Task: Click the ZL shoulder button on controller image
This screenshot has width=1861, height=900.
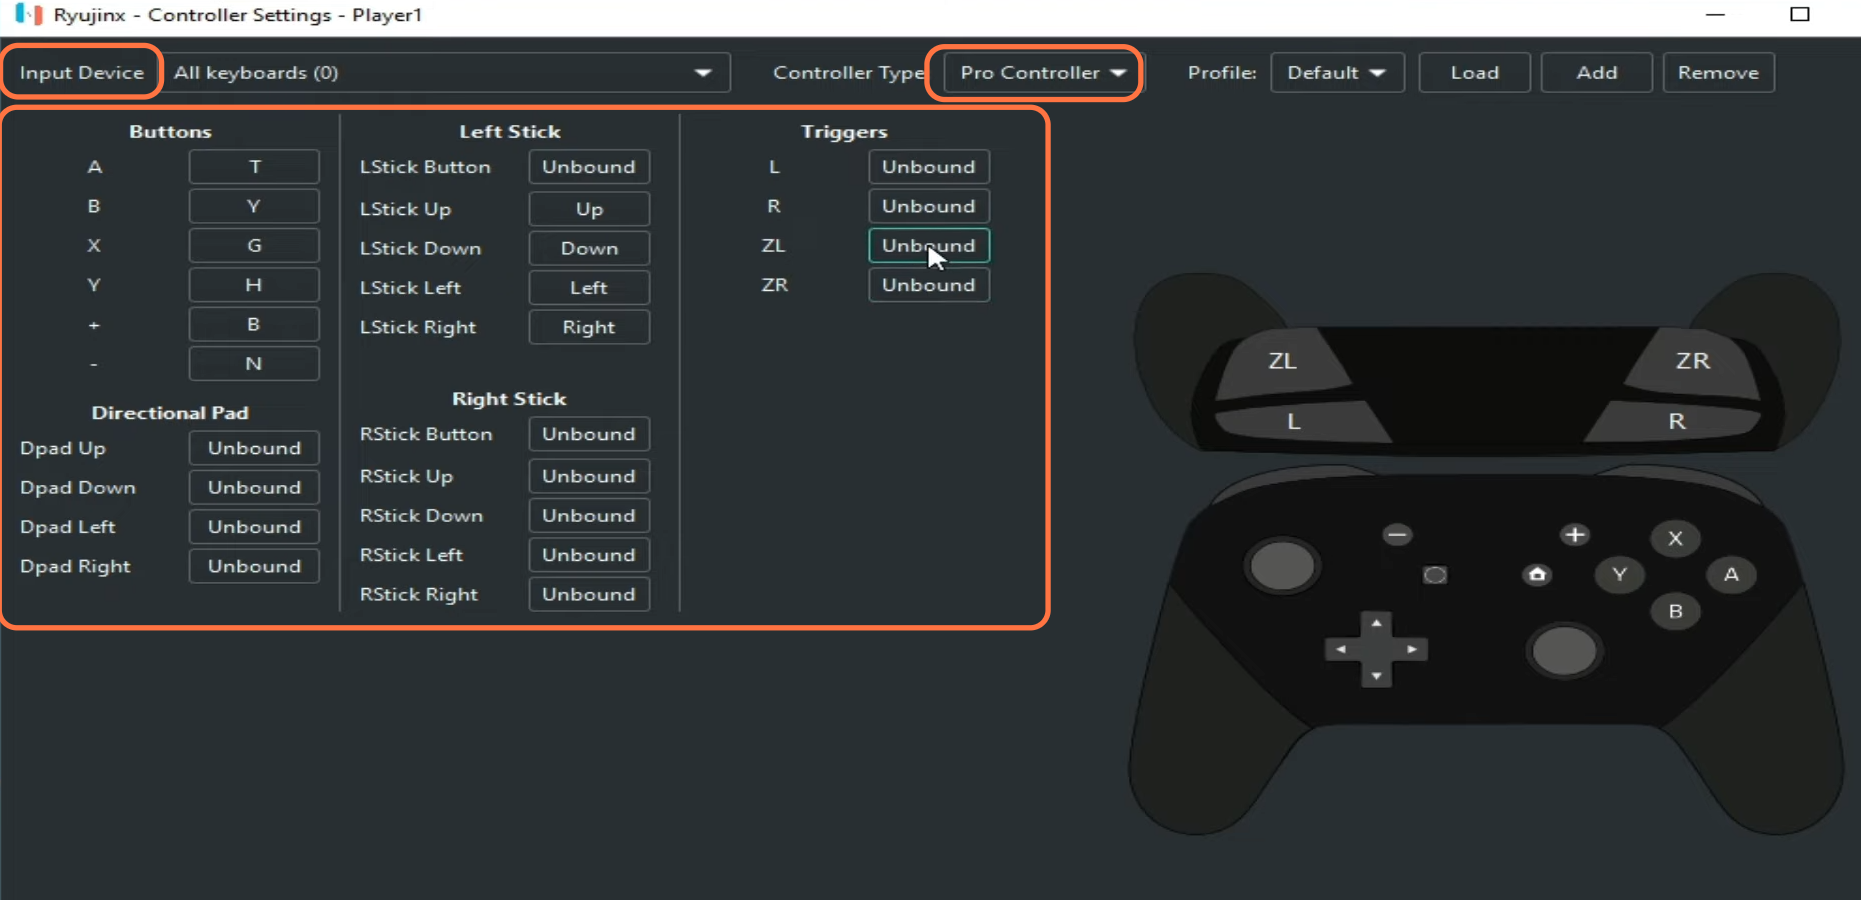Action: coord(1283,362)
